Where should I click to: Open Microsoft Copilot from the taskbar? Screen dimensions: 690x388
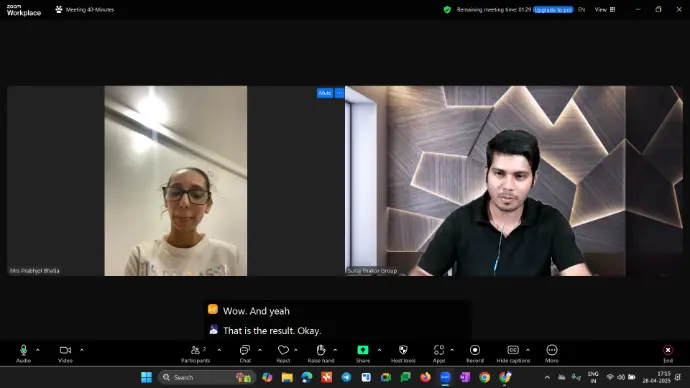[x=267, y=377]
